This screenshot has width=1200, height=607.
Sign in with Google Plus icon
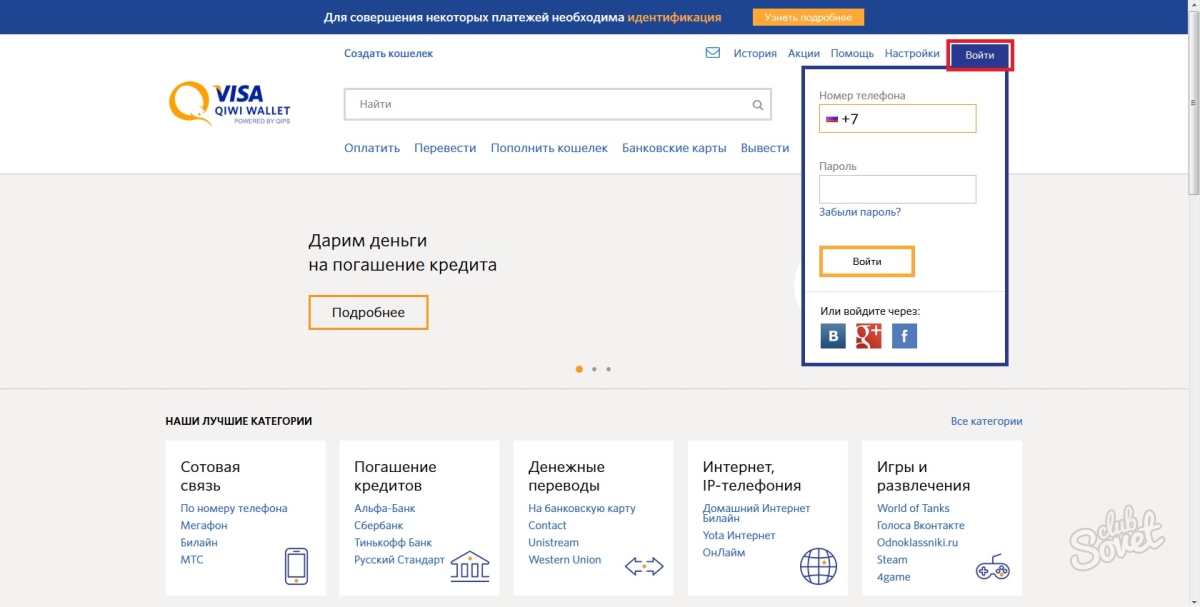pos(868,336)
